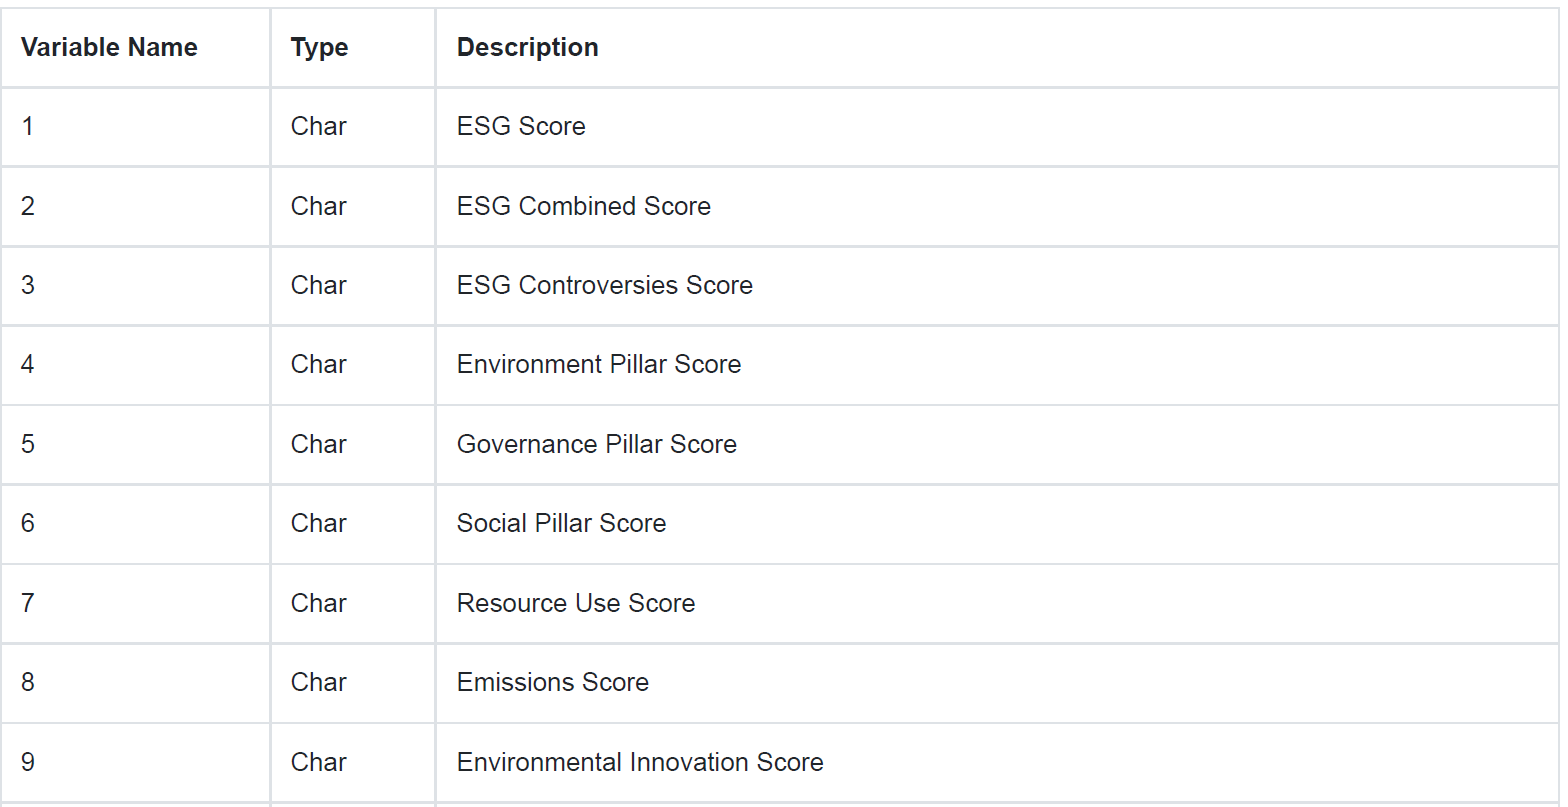Image resolution: width=1568 pixels, height=807 pixels.
Task: Select variable name cell numbered 1
Action: (28, 126)
